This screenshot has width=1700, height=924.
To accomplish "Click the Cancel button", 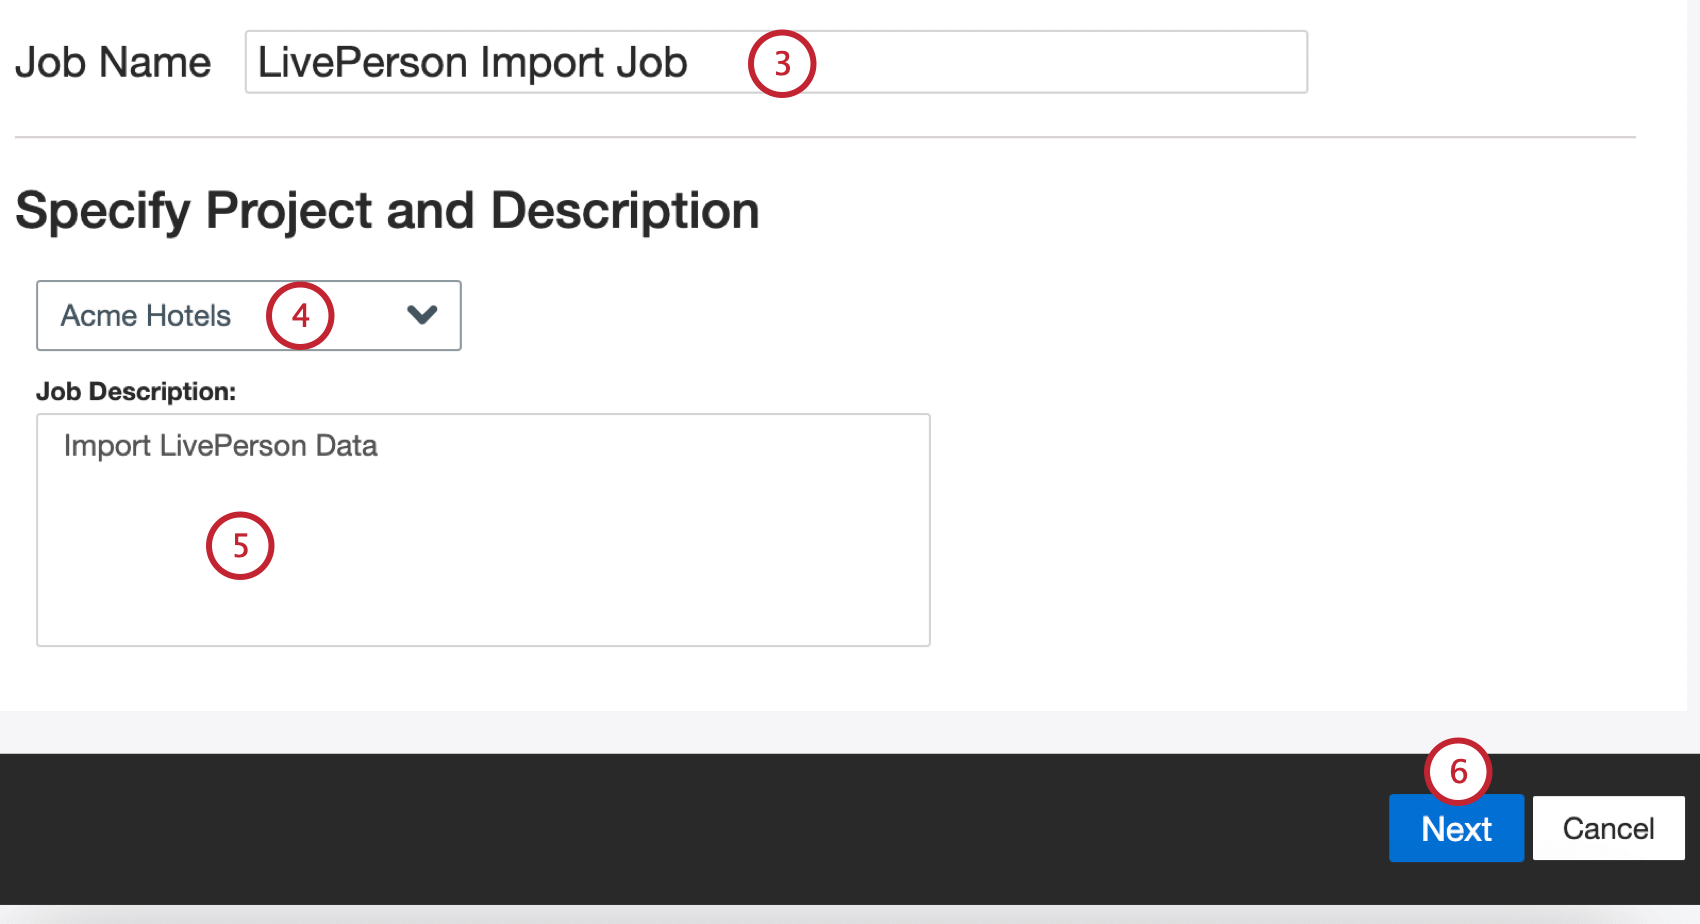I will [1608, 828].
